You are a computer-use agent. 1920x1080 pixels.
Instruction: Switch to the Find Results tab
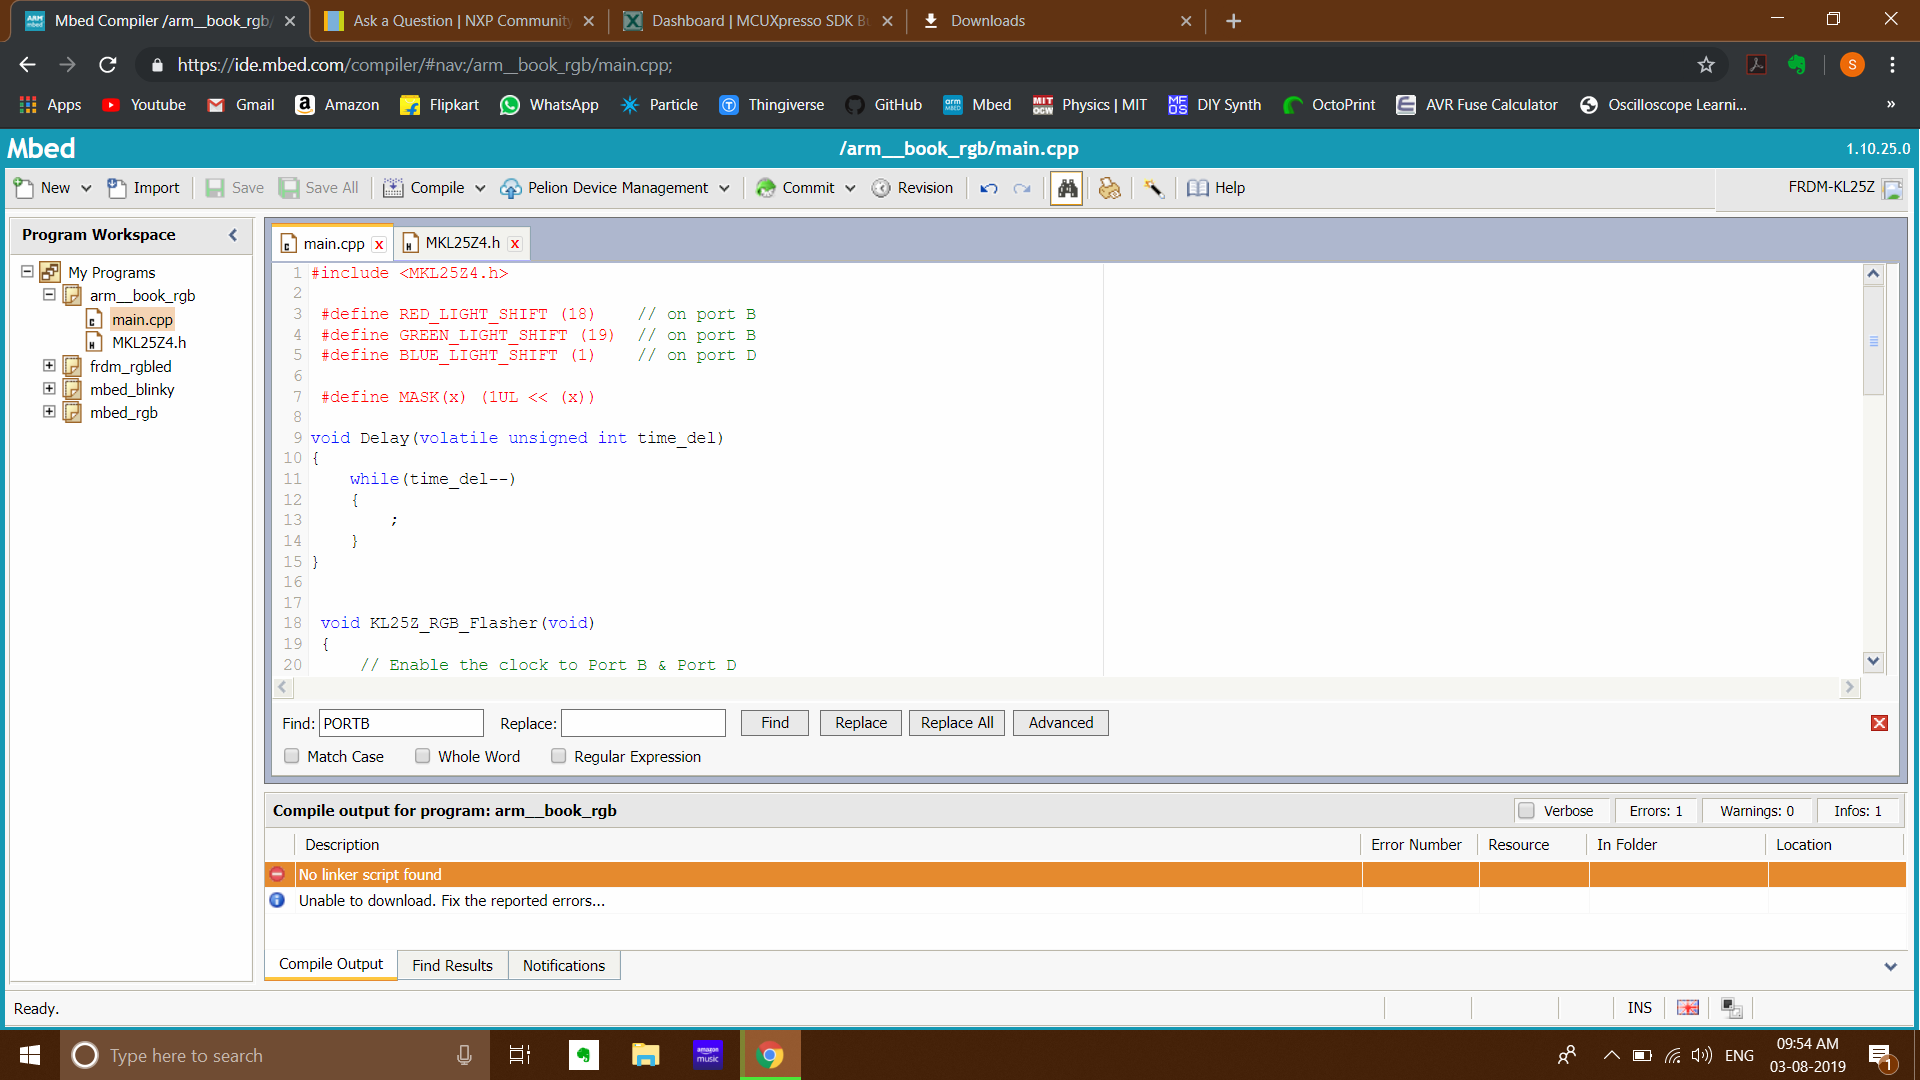pyautogui.click(x=452, y=965)
